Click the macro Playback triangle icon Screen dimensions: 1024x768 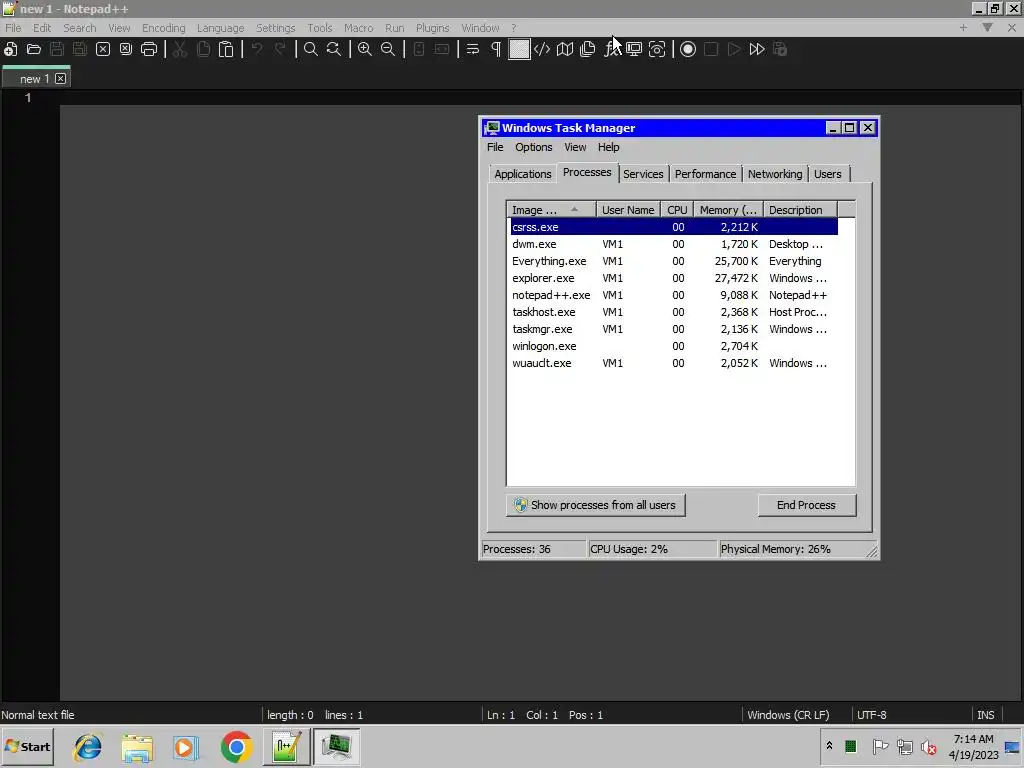click(x=734, y=49)
